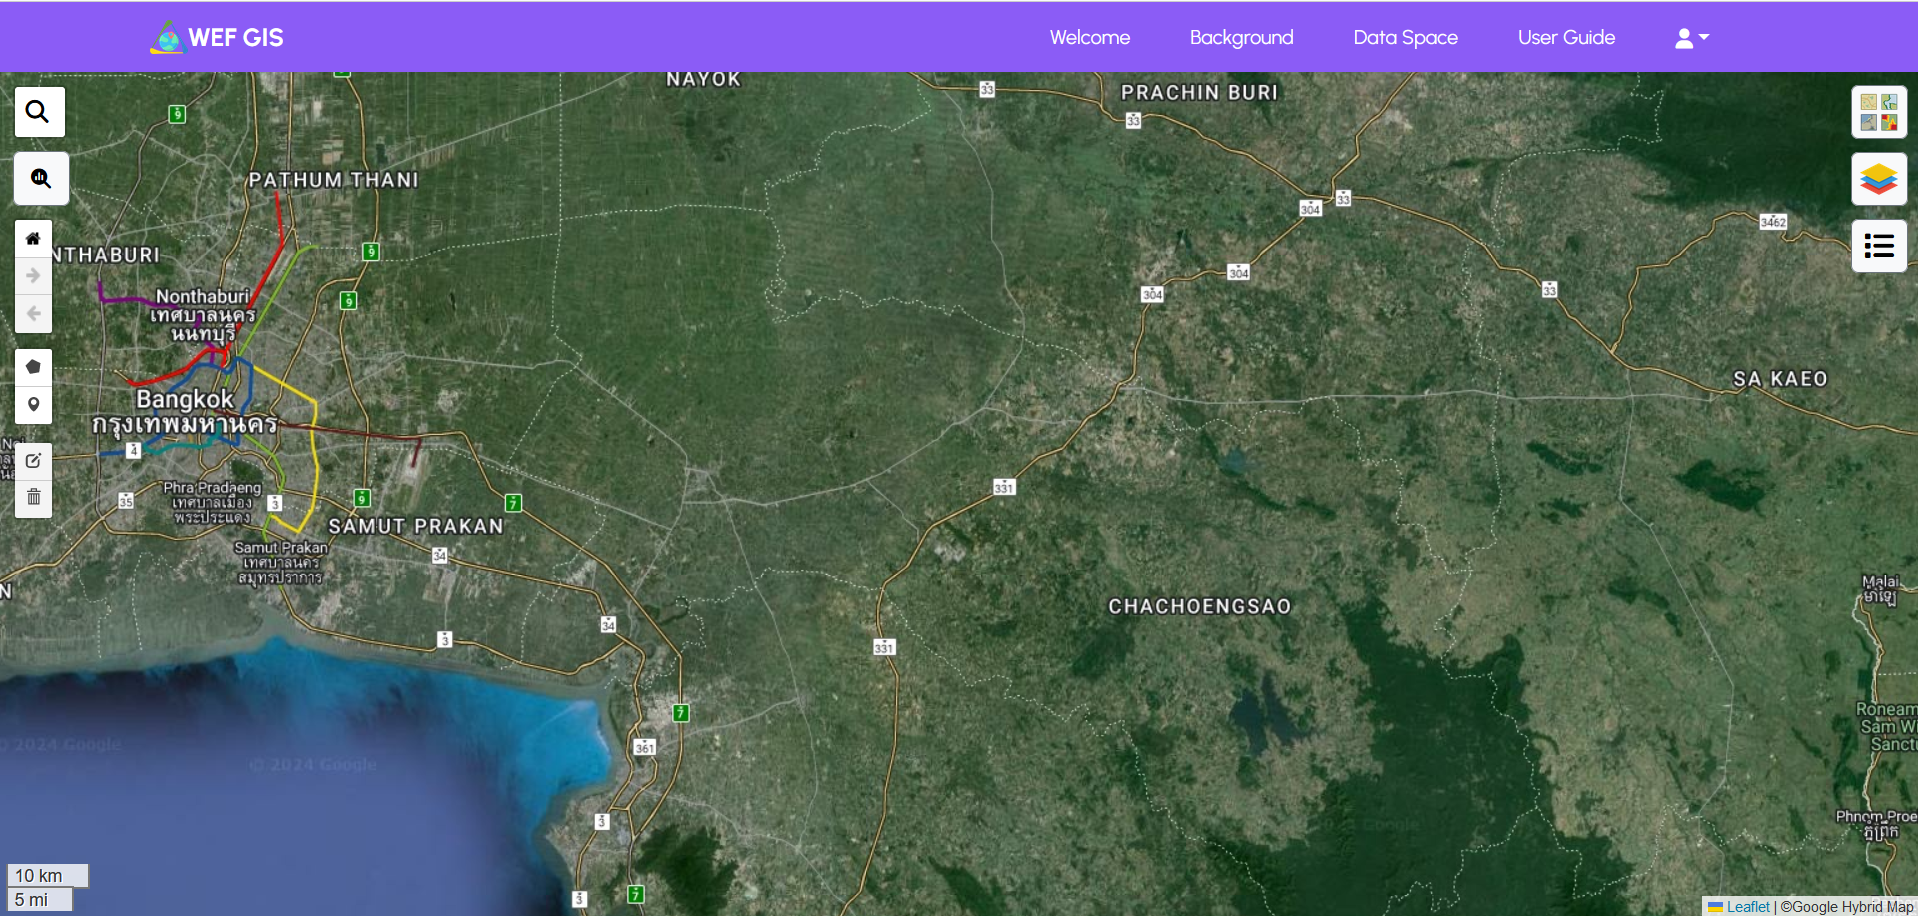Follow the Leaflet attribution link
Screen dimensions: 1918x916
click(1747, 906)
